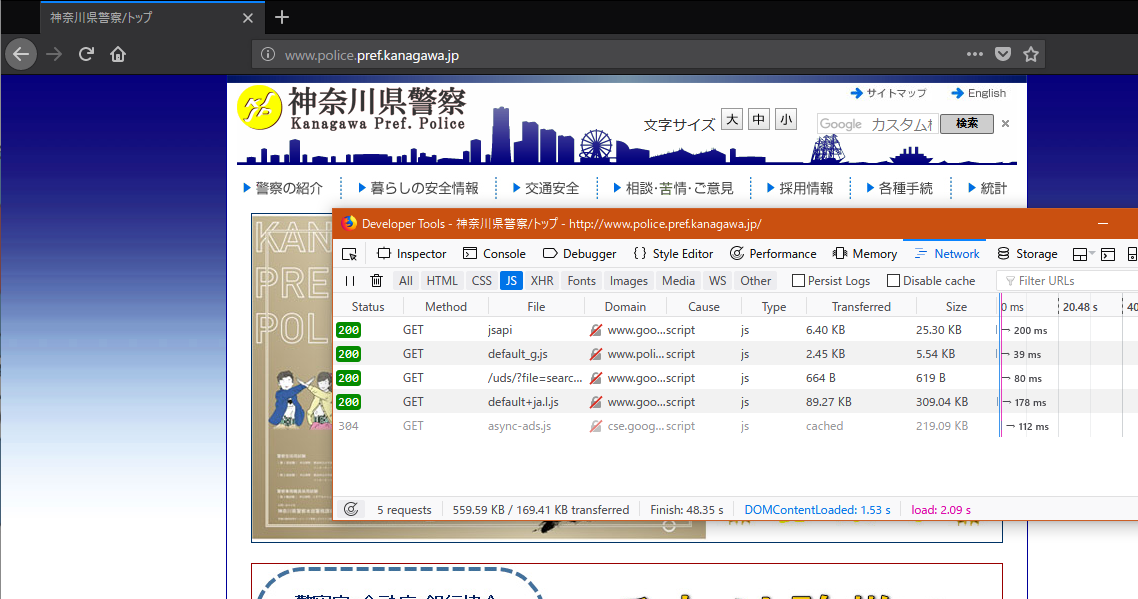The image size is (1138, 599).
Task: Set text size to 大
Action: (x=732, y=119)
